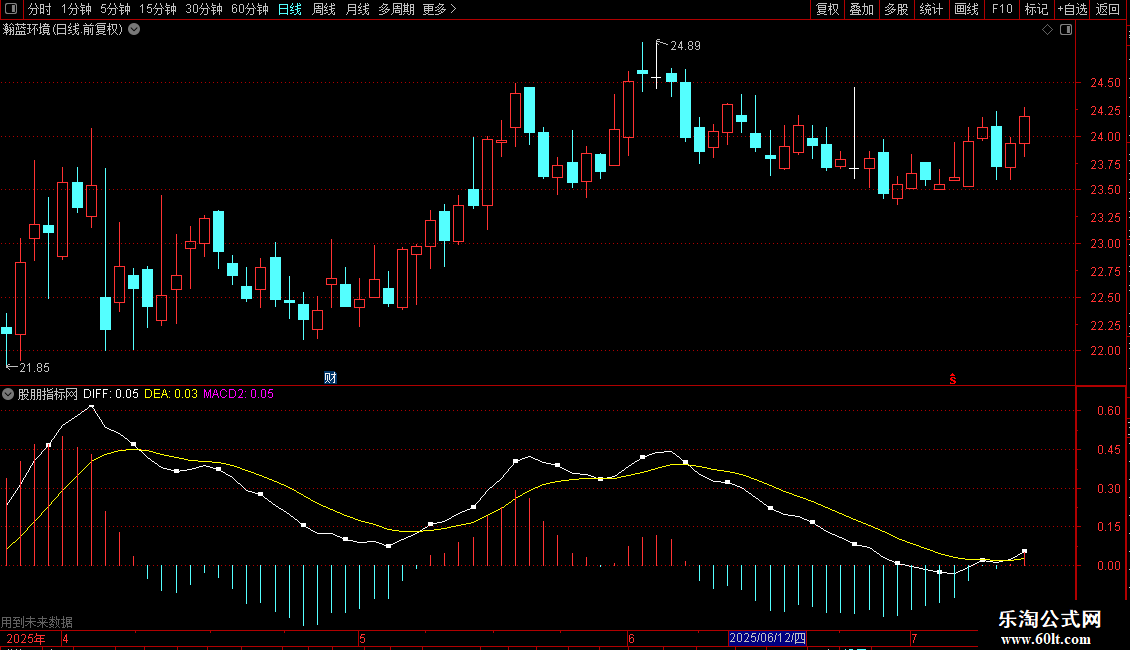Click the 返回 back button
This screenshot has height=650, width=1130.
coord(1108,9)
